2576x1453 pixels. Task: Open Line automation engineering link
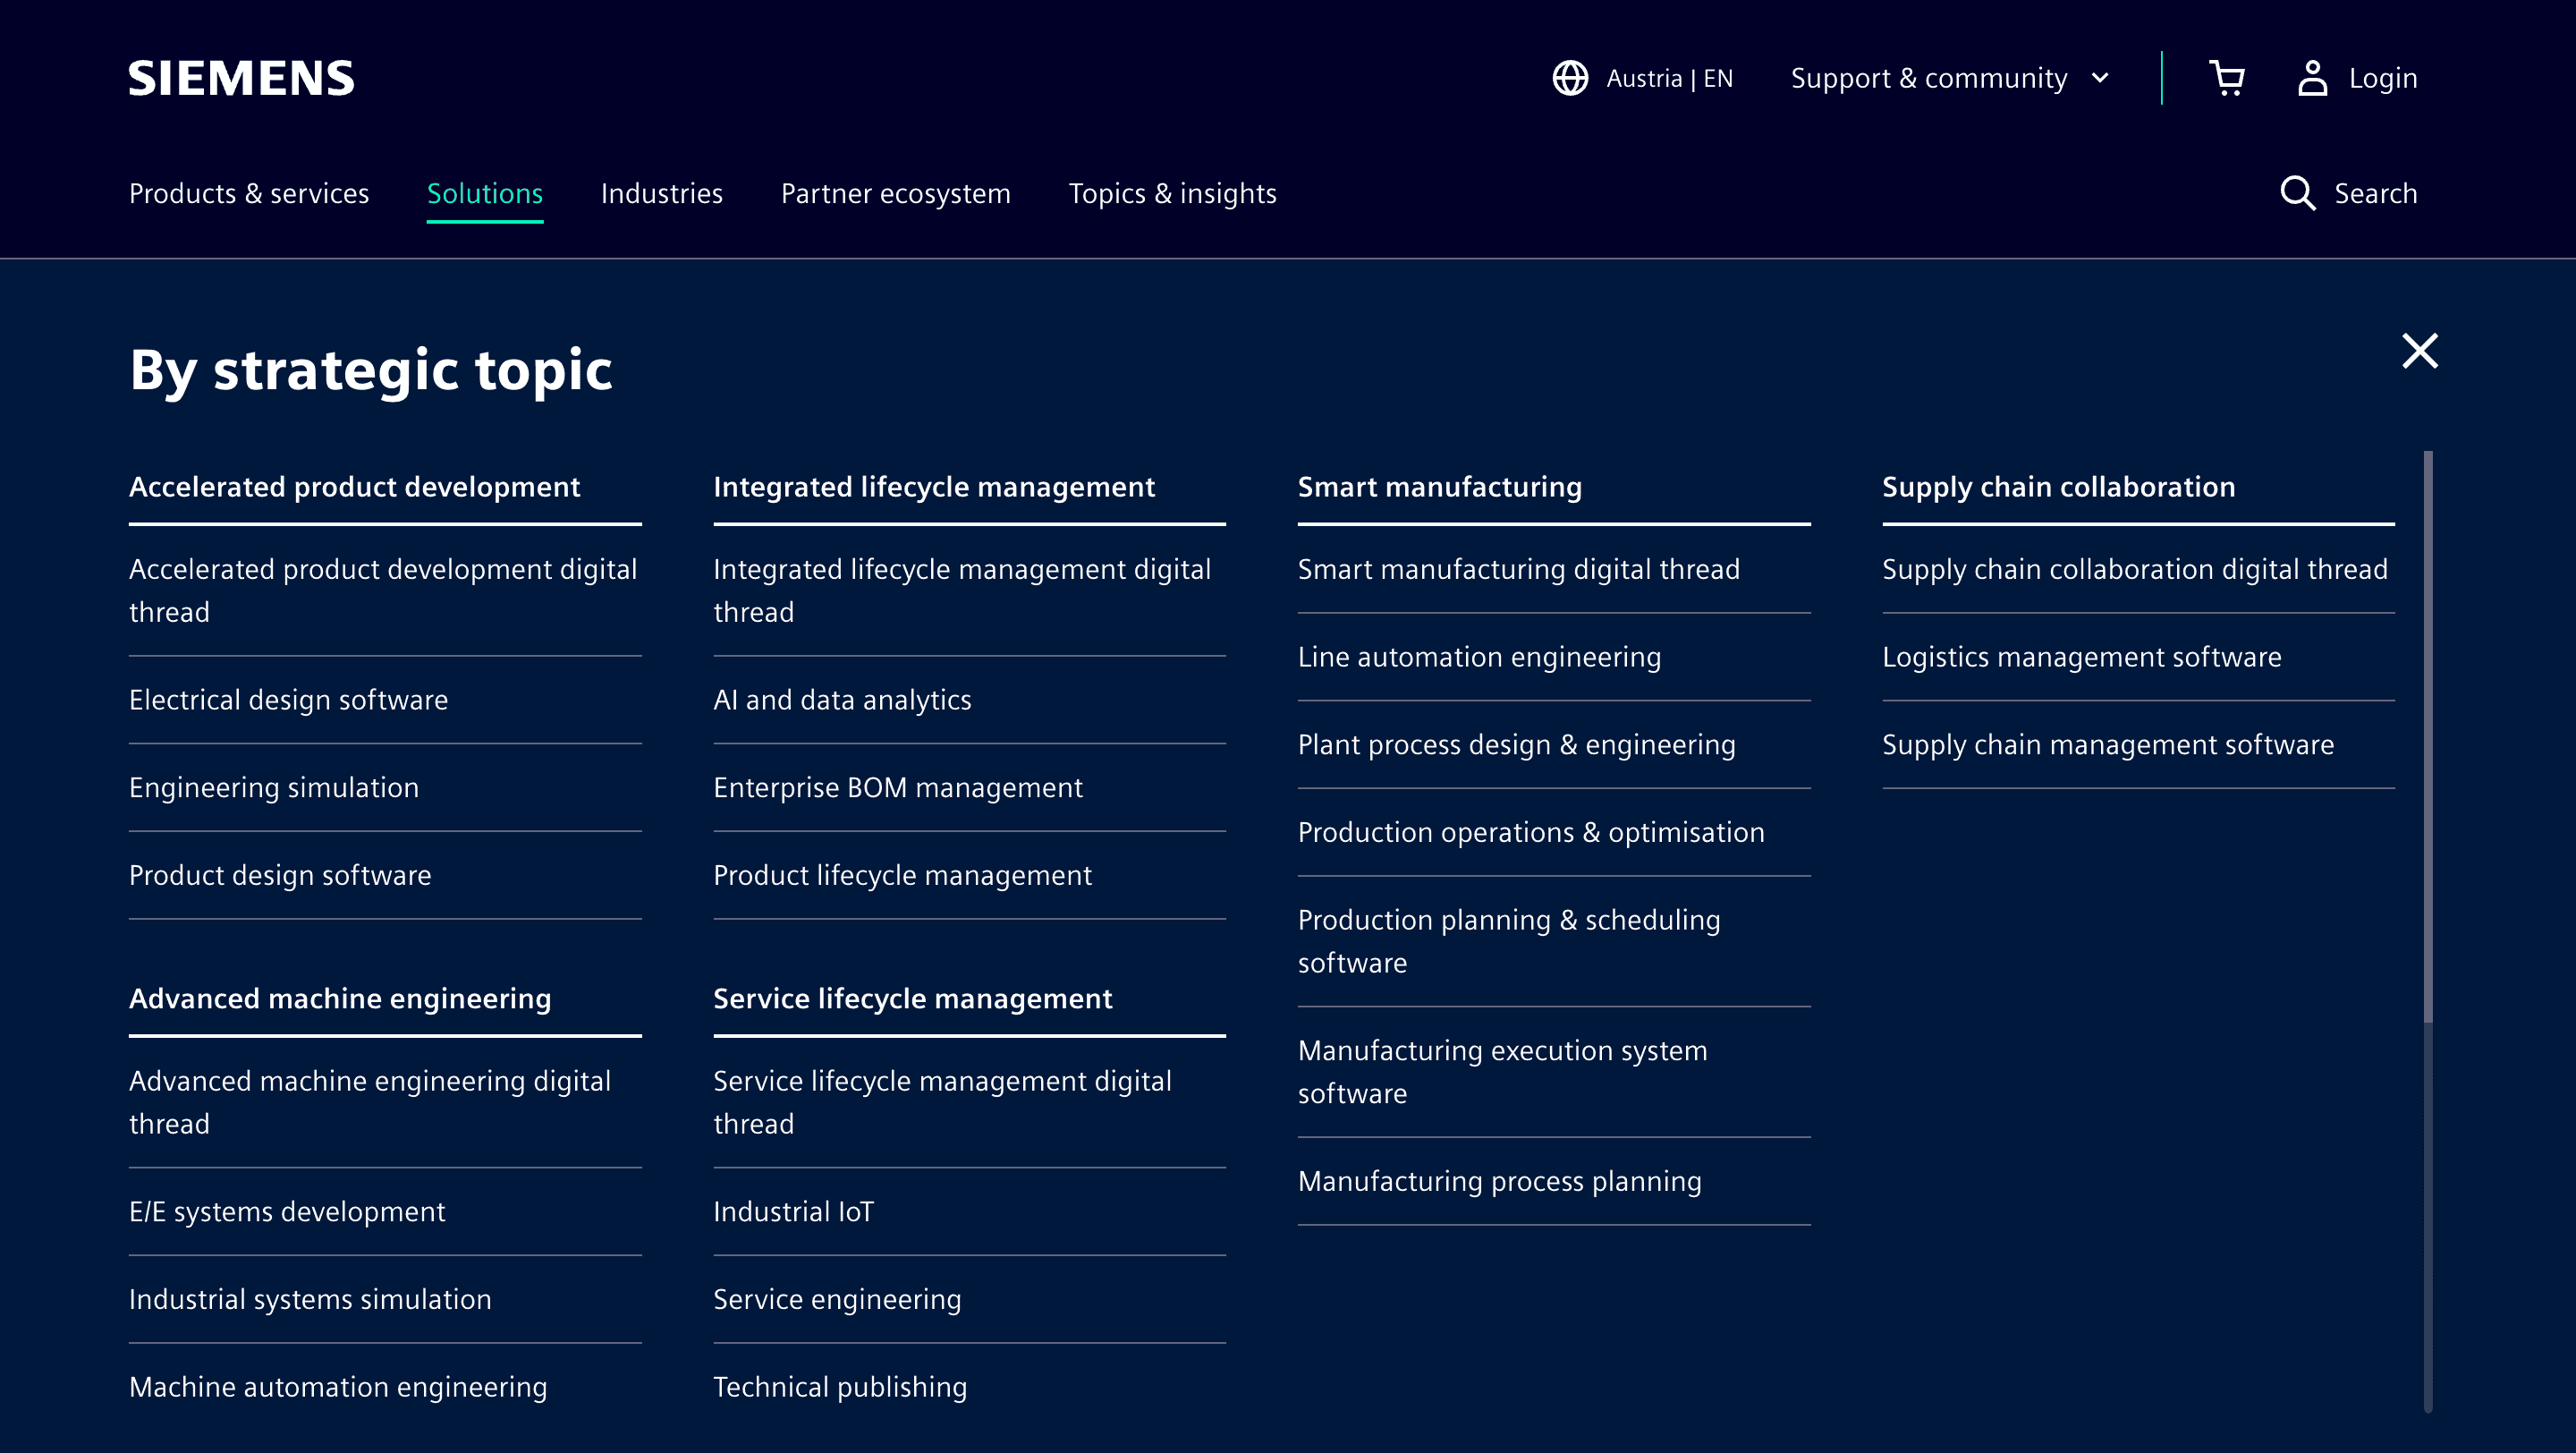tap(1479, 656)
